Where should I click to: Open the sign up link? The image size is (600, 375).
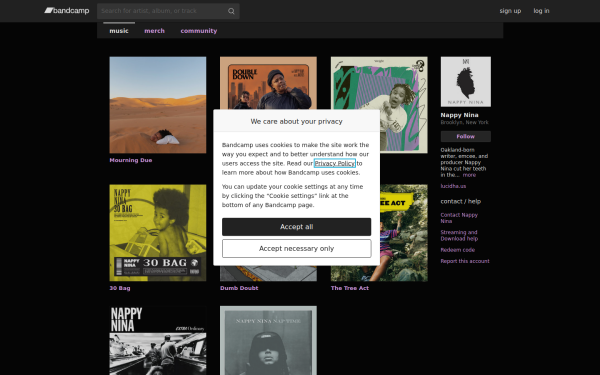[x=510, y=11]
